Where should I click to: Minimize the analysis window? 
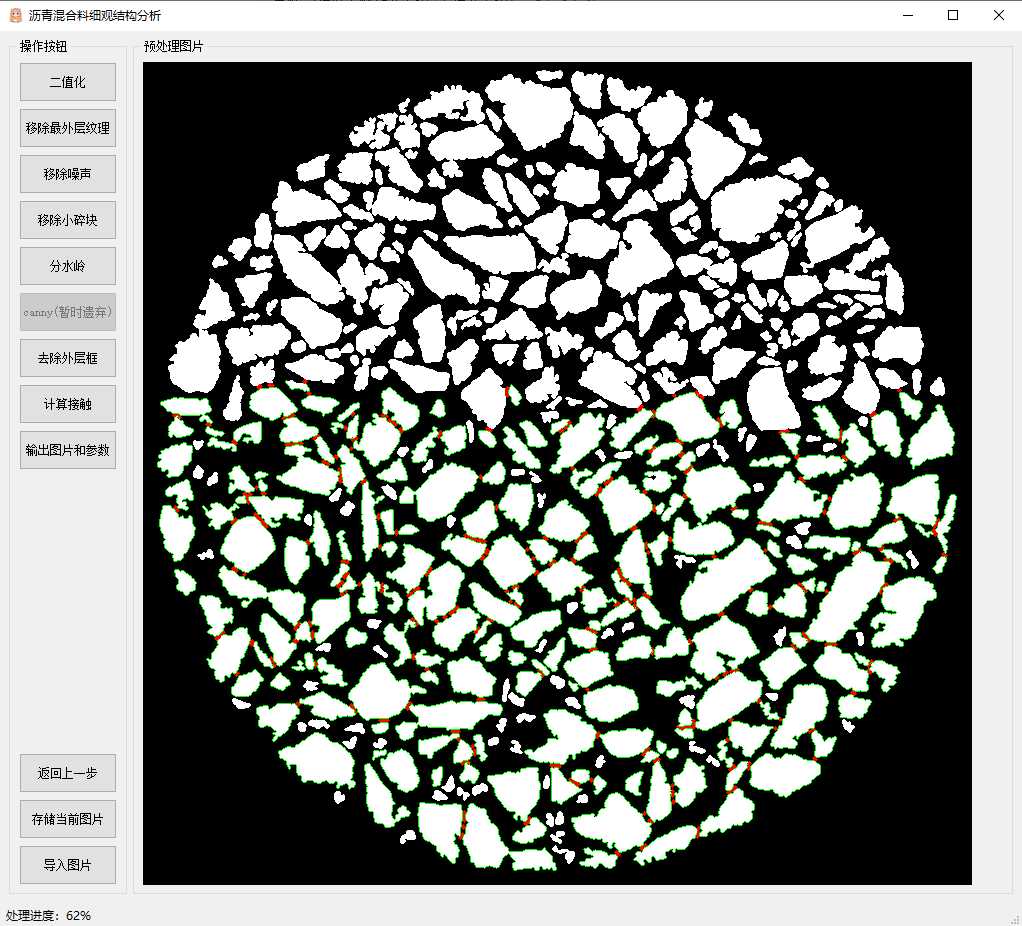(908, 15)
